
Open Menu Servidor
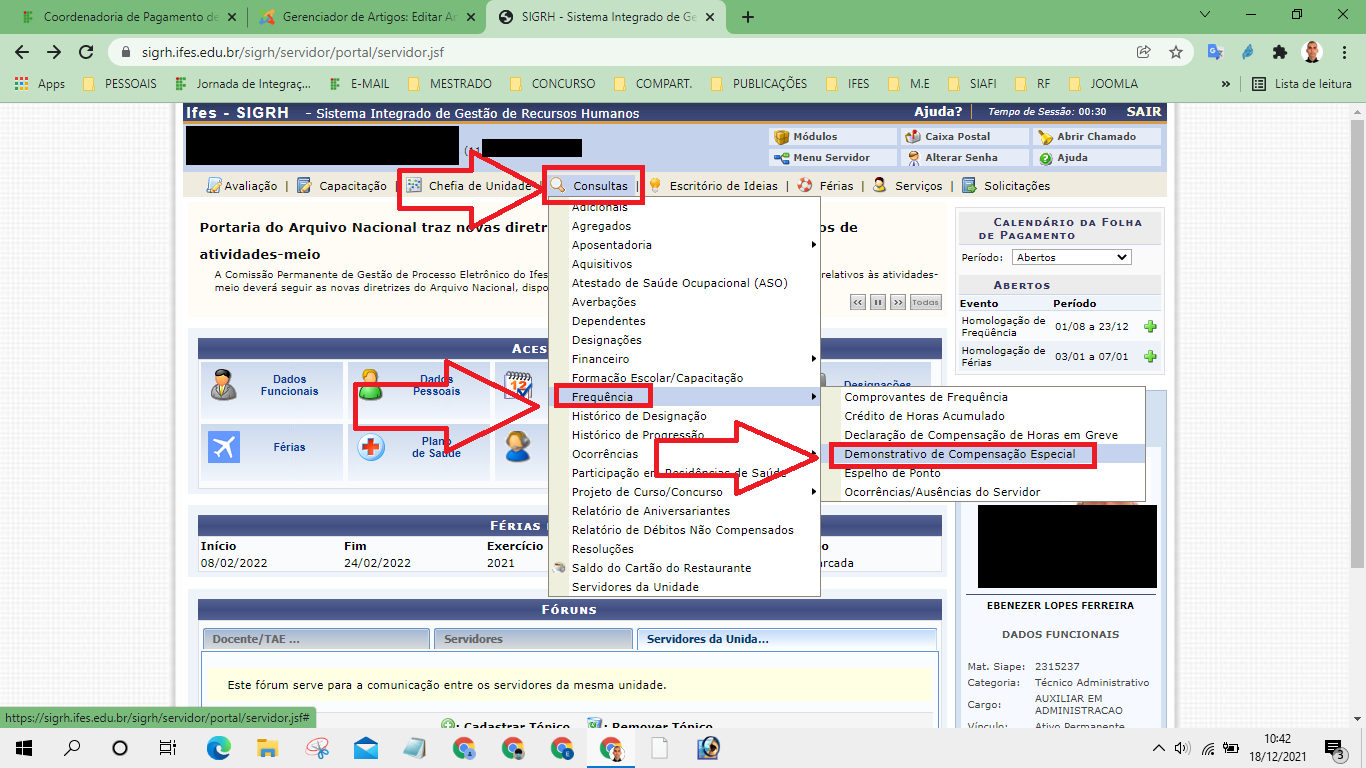point(833,158)
